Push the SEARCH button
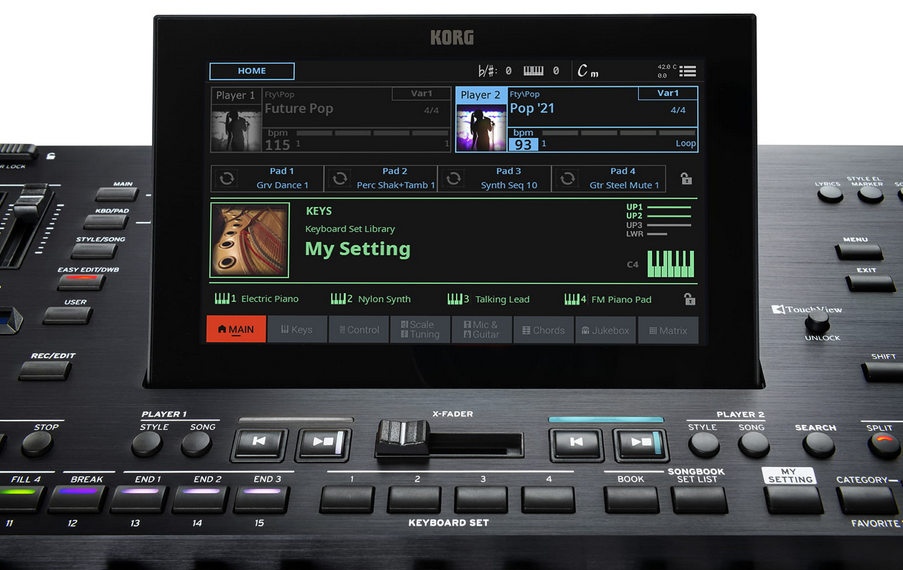Image resolution: width=903 pixels, height=570 pixels. click(x=818, y=445)
